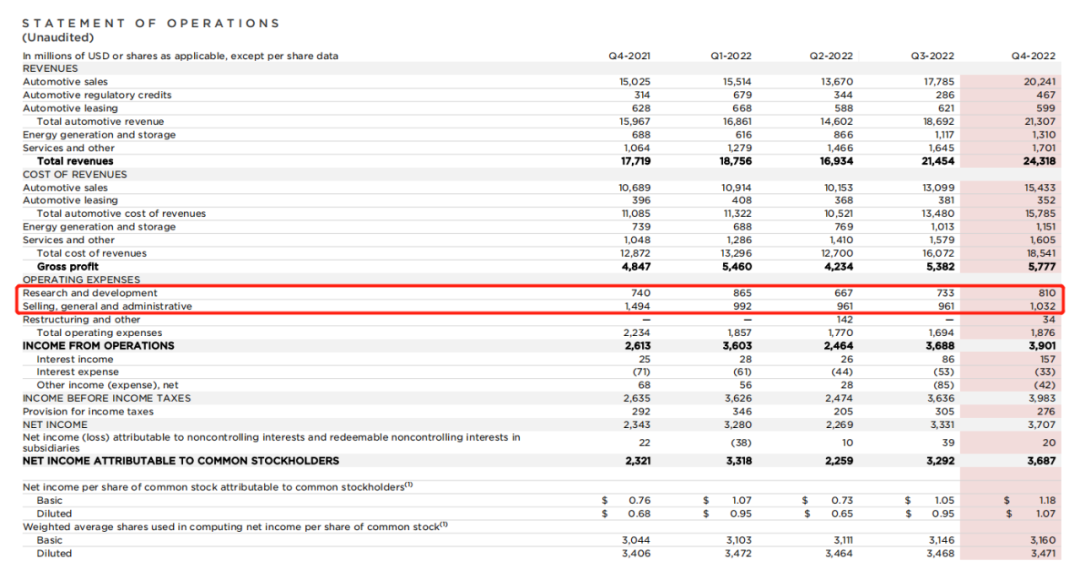Screen dimensions: 1080x569
Task: Click Net Income Attributable to Common Stockholders label
Action: (x=181, y=461)
